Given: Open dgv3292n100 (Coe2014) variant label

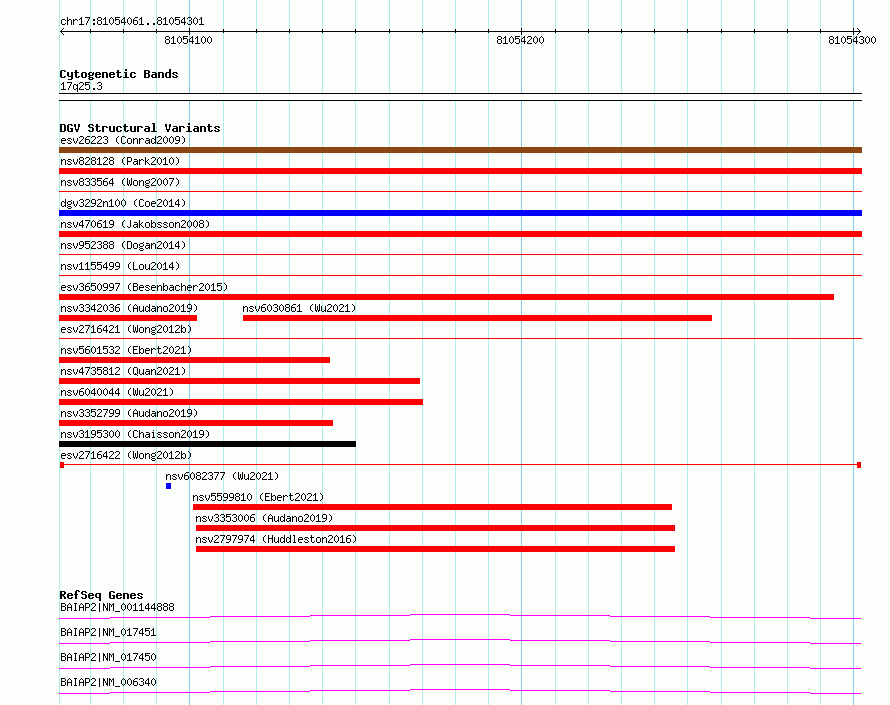Looking at the screenshot, I should (123, 203).
